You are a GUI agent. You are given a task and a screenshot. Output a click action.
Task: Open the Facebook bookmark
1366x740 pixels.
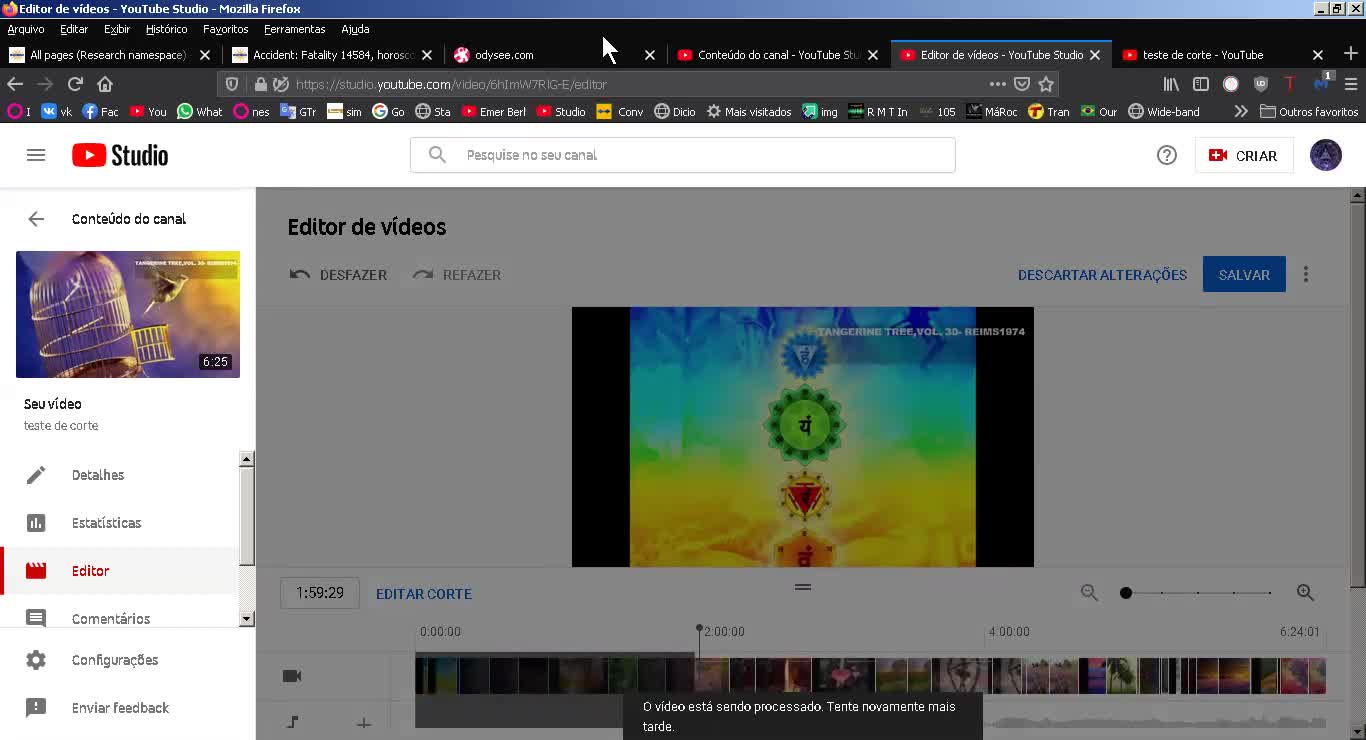(100, 112)
